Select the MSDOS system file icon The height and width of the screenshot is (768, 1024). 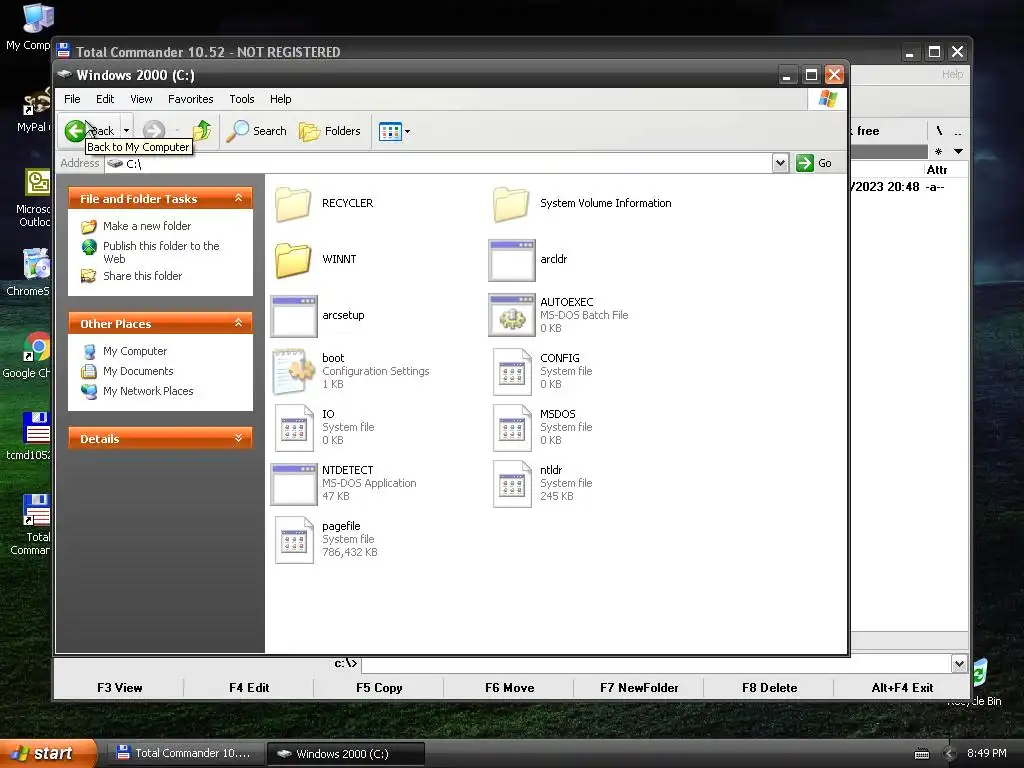click(512, 428)
